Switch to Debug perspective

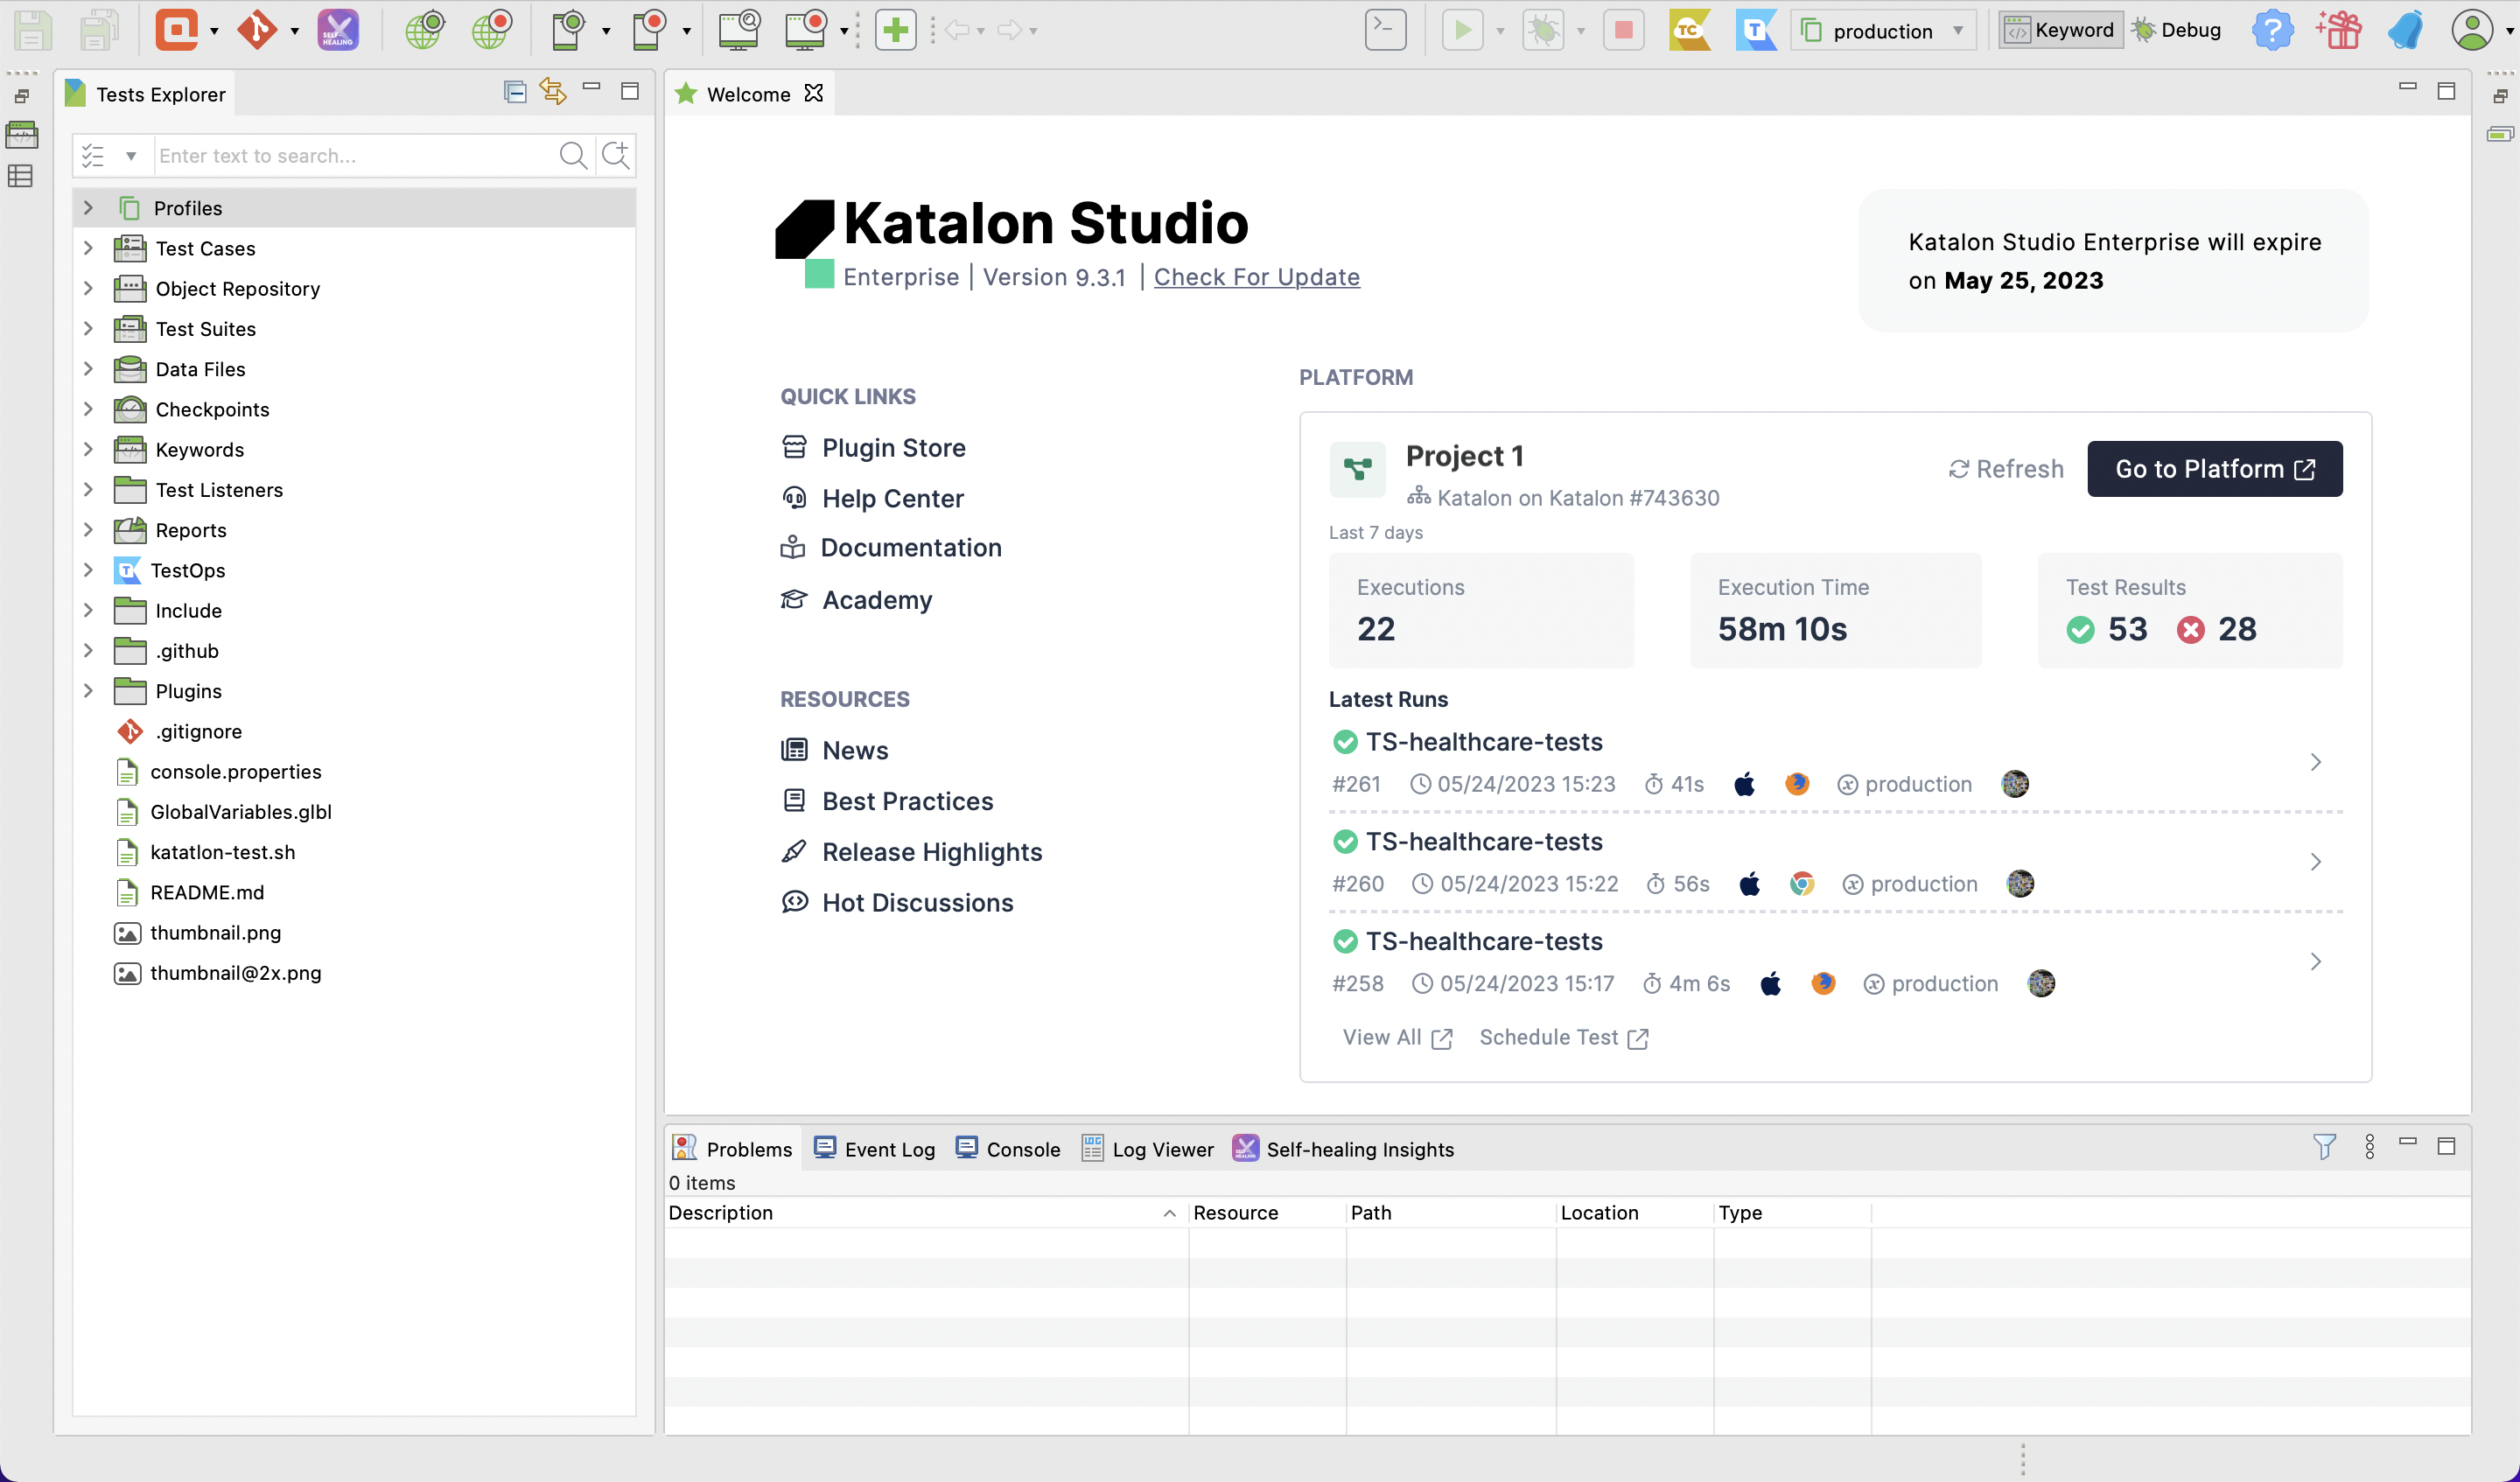pyautogui.click(x=2177, y=30)
